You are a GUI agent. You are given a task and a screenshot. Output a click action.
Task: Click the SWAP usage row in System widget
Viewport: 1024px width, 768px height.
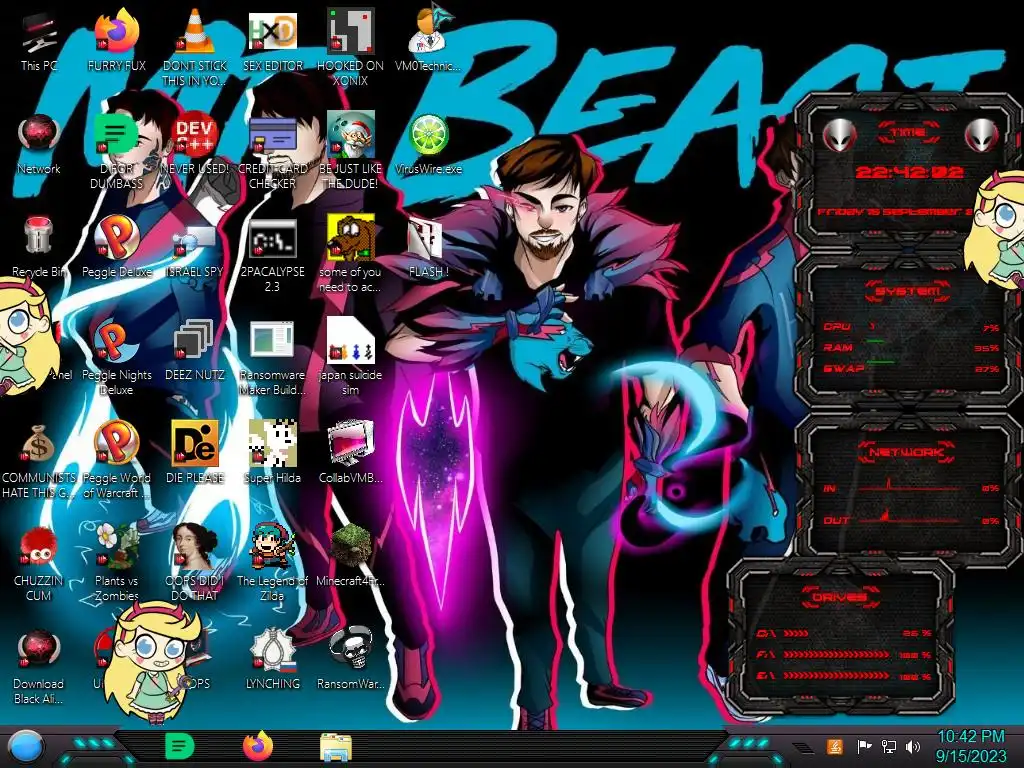click(911, 368)
